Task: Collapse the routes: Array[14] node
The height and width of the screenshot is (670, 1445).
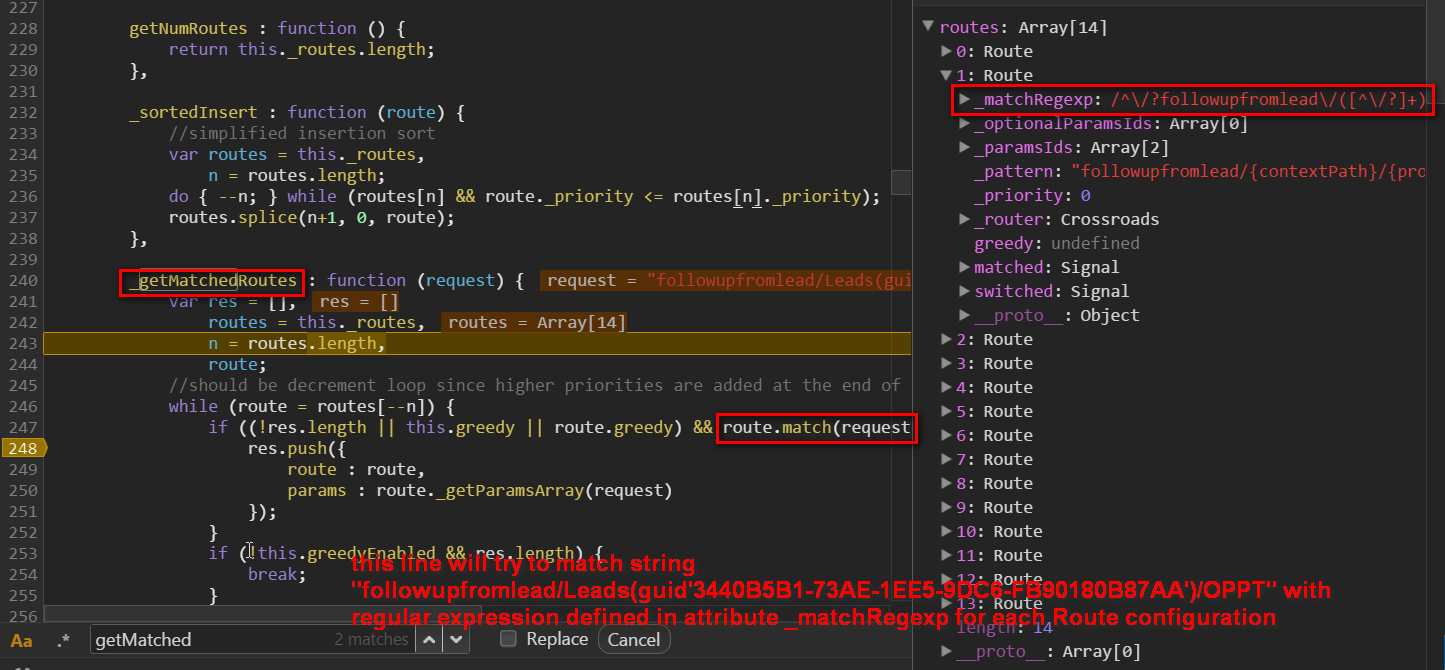Action: 929,28
